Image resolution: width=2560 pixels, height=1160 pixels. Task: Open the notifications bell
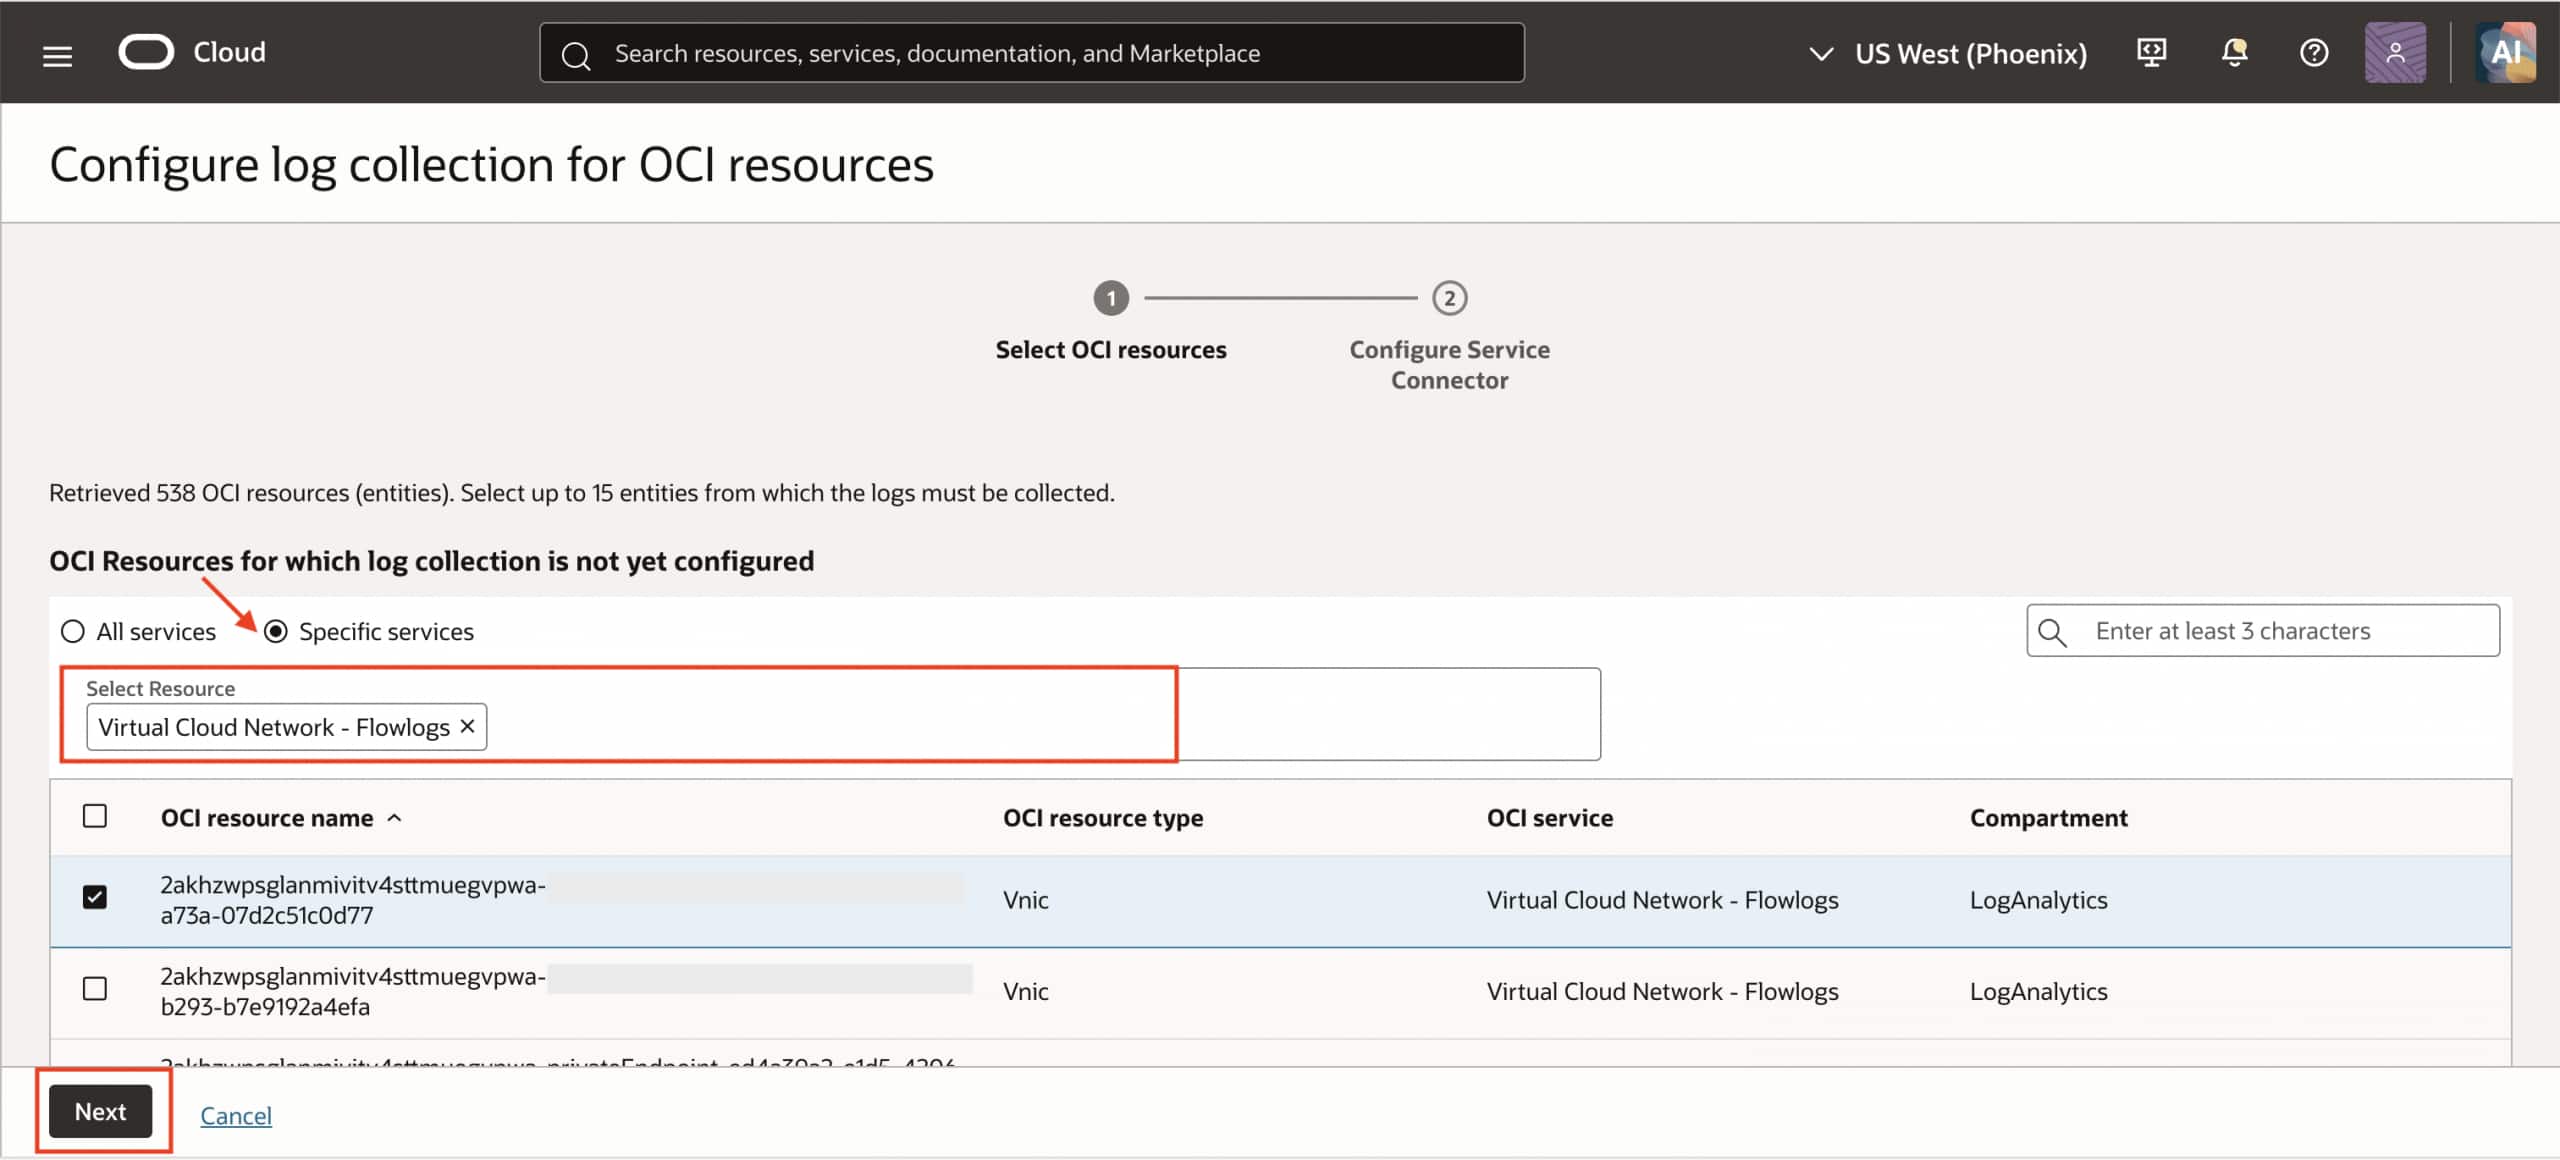coord(2234,52)
